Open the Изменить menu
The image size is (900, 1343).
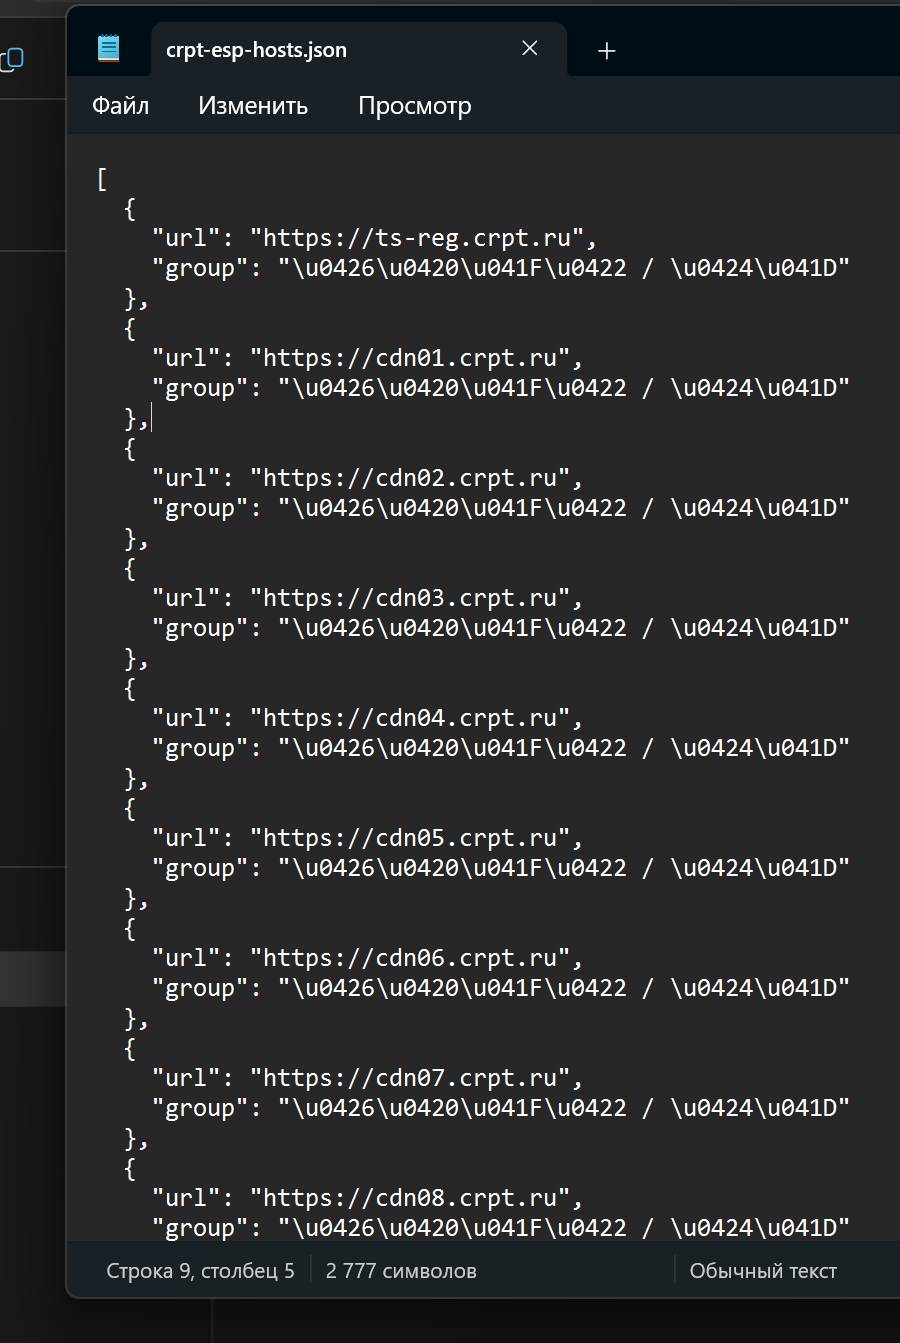coord(253,105)
